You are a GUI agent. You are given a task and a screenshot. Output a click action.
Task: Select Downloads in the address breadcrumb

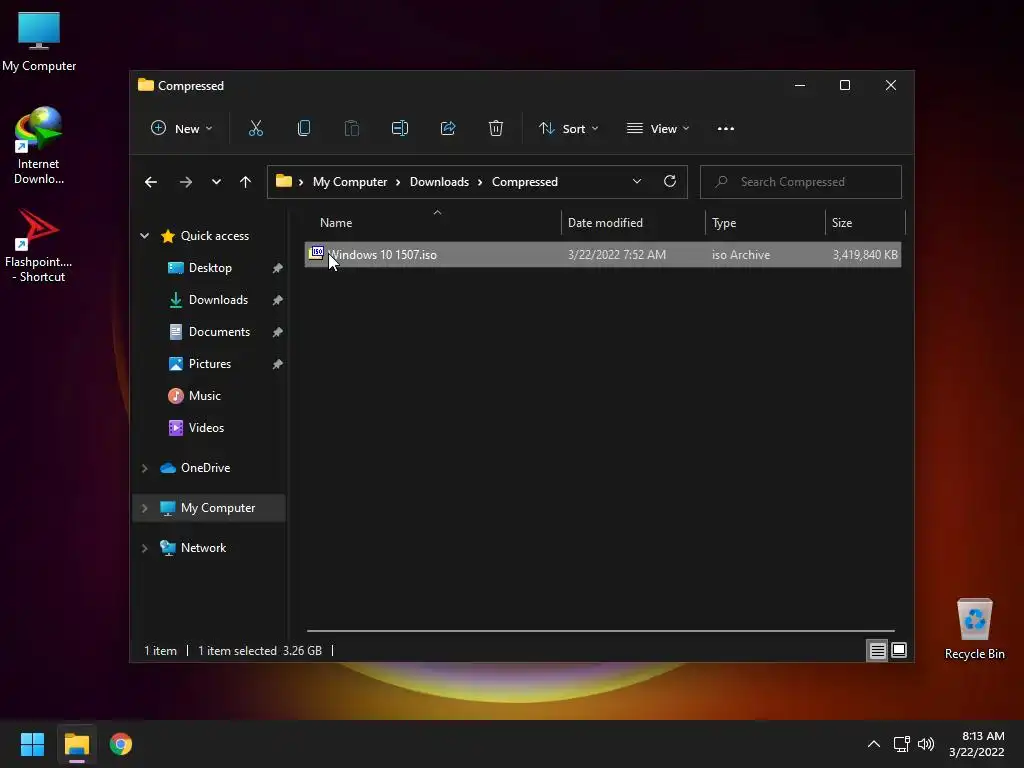(x=440, y=182)
